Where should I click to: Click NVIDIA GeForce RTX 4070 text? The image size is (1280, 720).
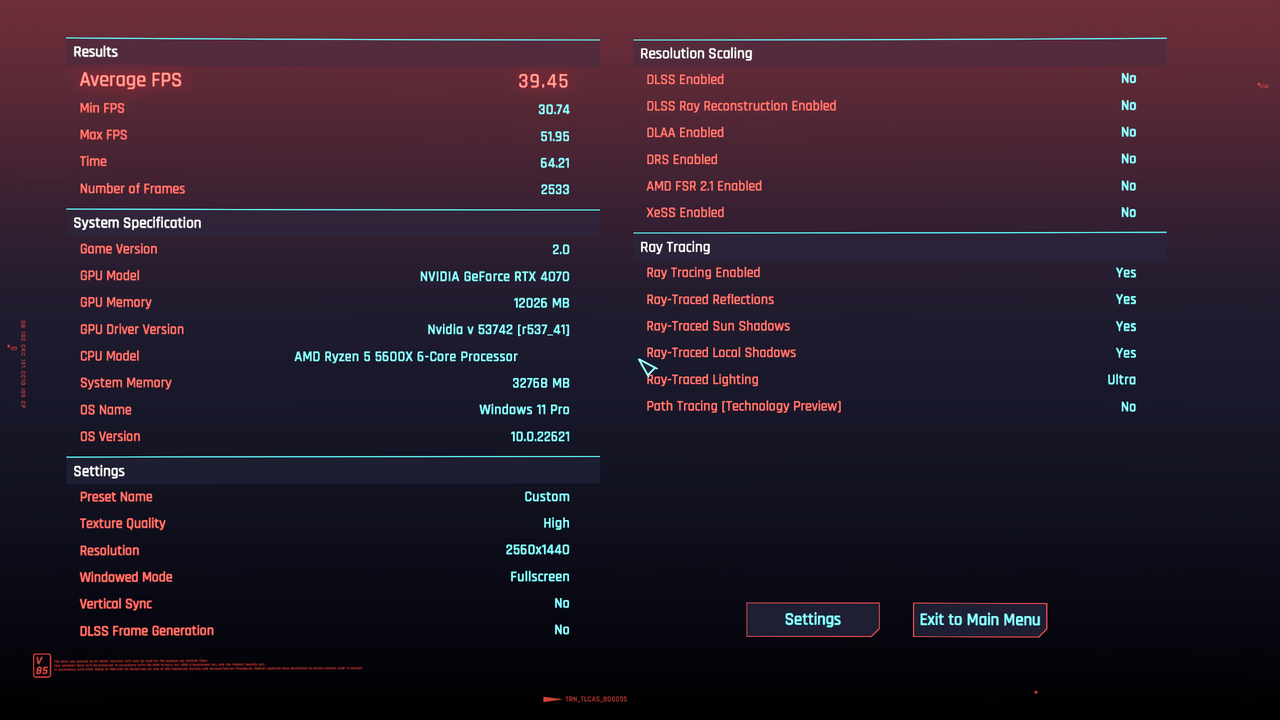click(495, 276)
